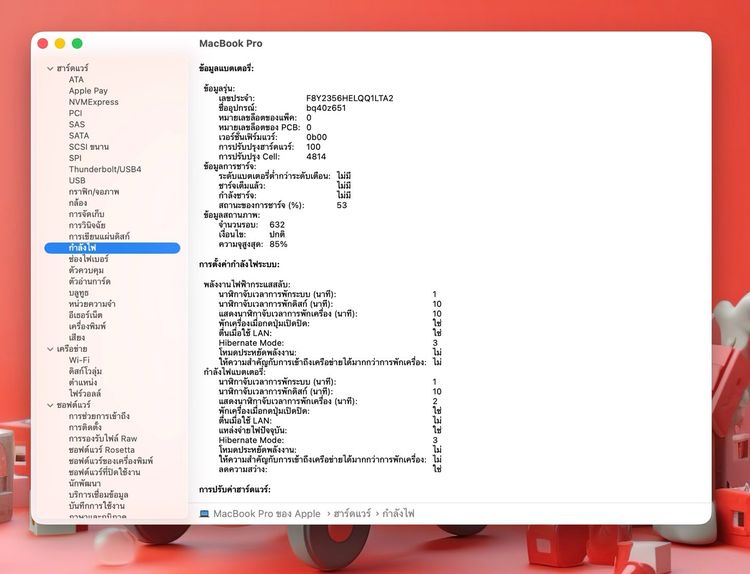Screen dimensions: 750x574
Task: Click the การตั้งค่ากำลังไฟระบบ heading
Action: pyautogui.click(x=239, y=265)
